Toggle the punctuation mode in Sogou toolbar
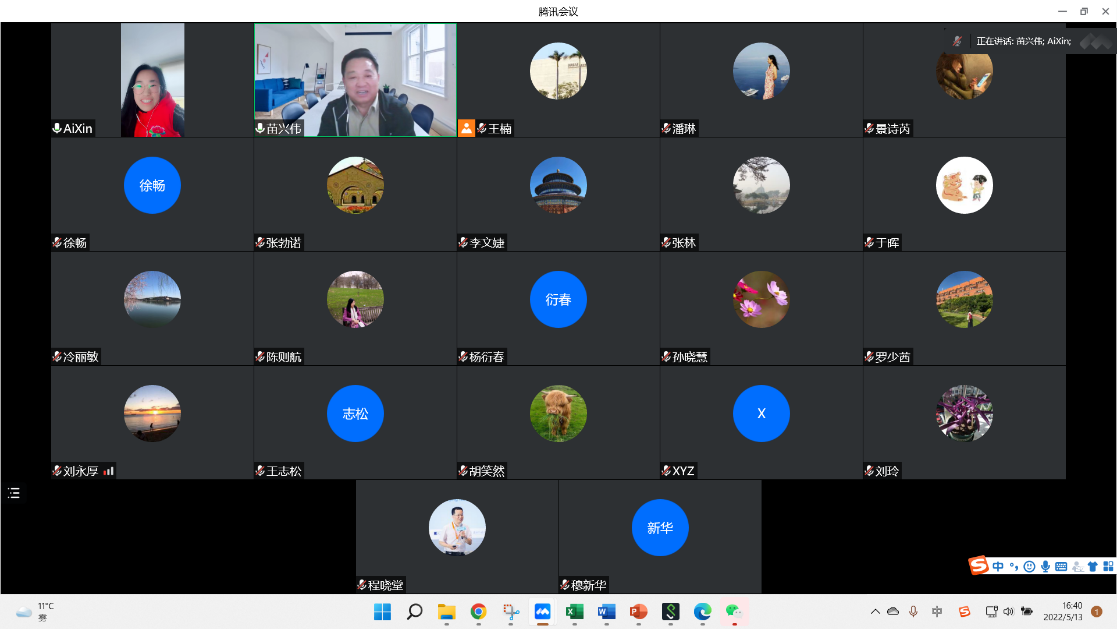This screenshot has height=629, width=1117. pyautogui.click(x=1013, y=567)
